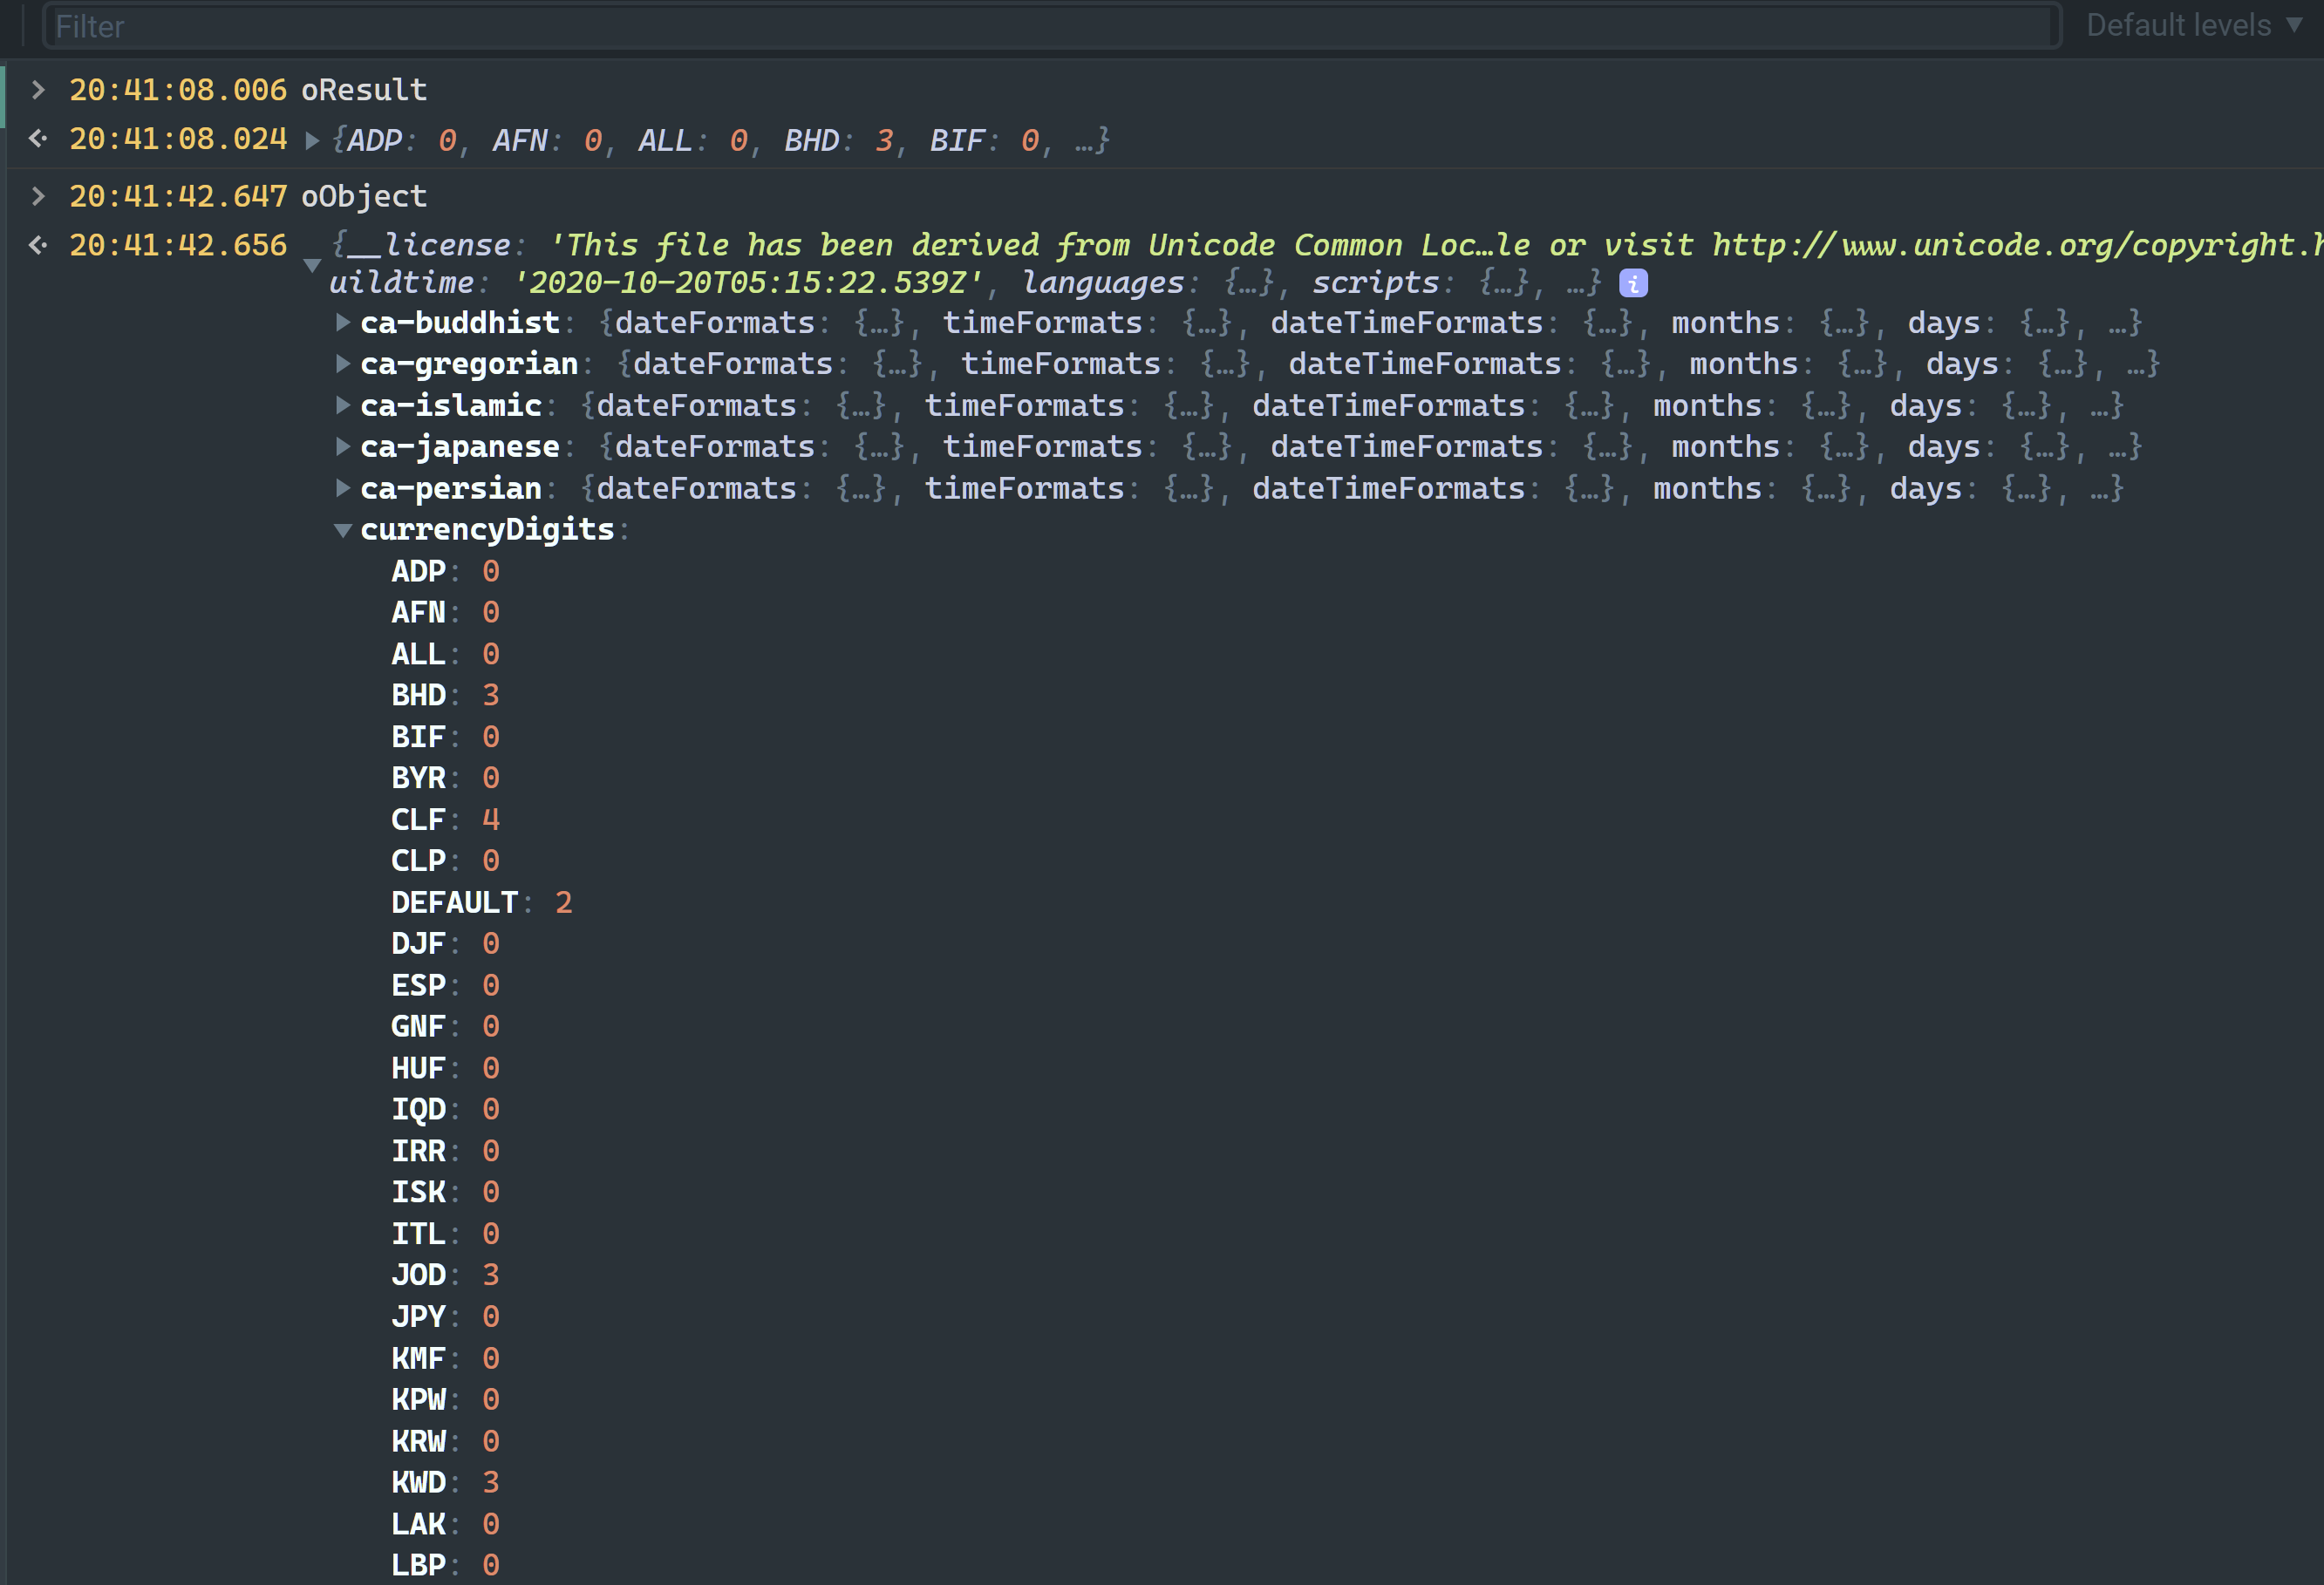Click the 20:41:42.647 timestamp
Screen dimensions: 2324x1585
tap(178, 196)
